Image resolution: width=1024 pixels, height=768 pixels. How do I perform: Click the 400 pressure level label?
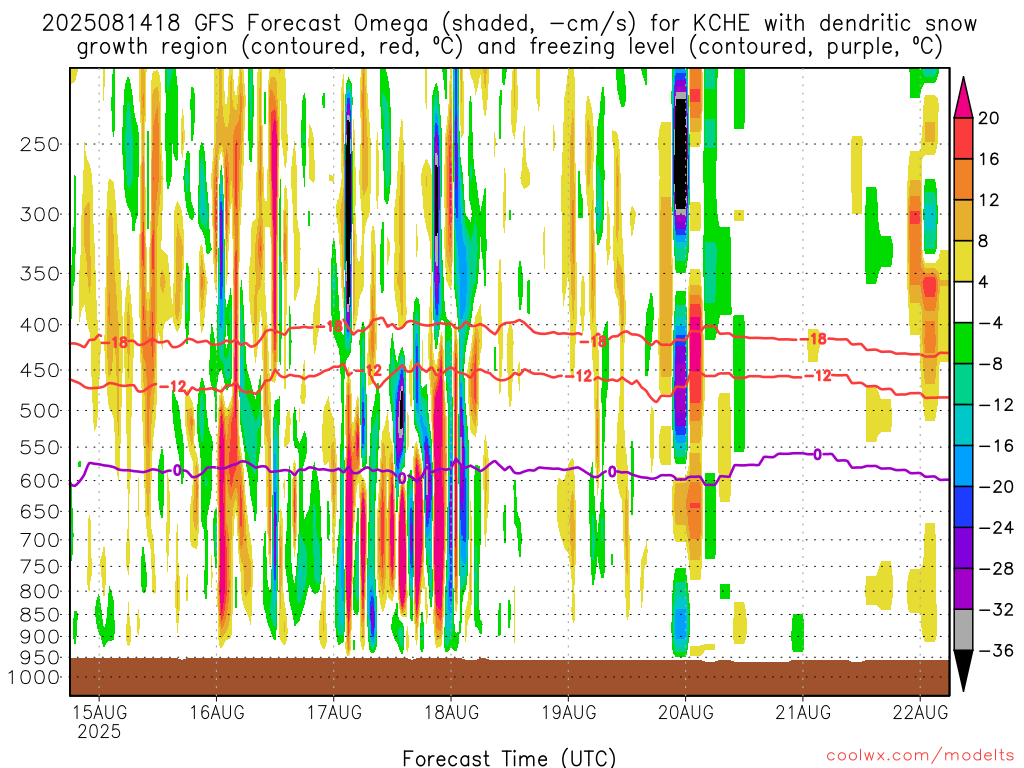pyautogui.click(x=40, y=325)
